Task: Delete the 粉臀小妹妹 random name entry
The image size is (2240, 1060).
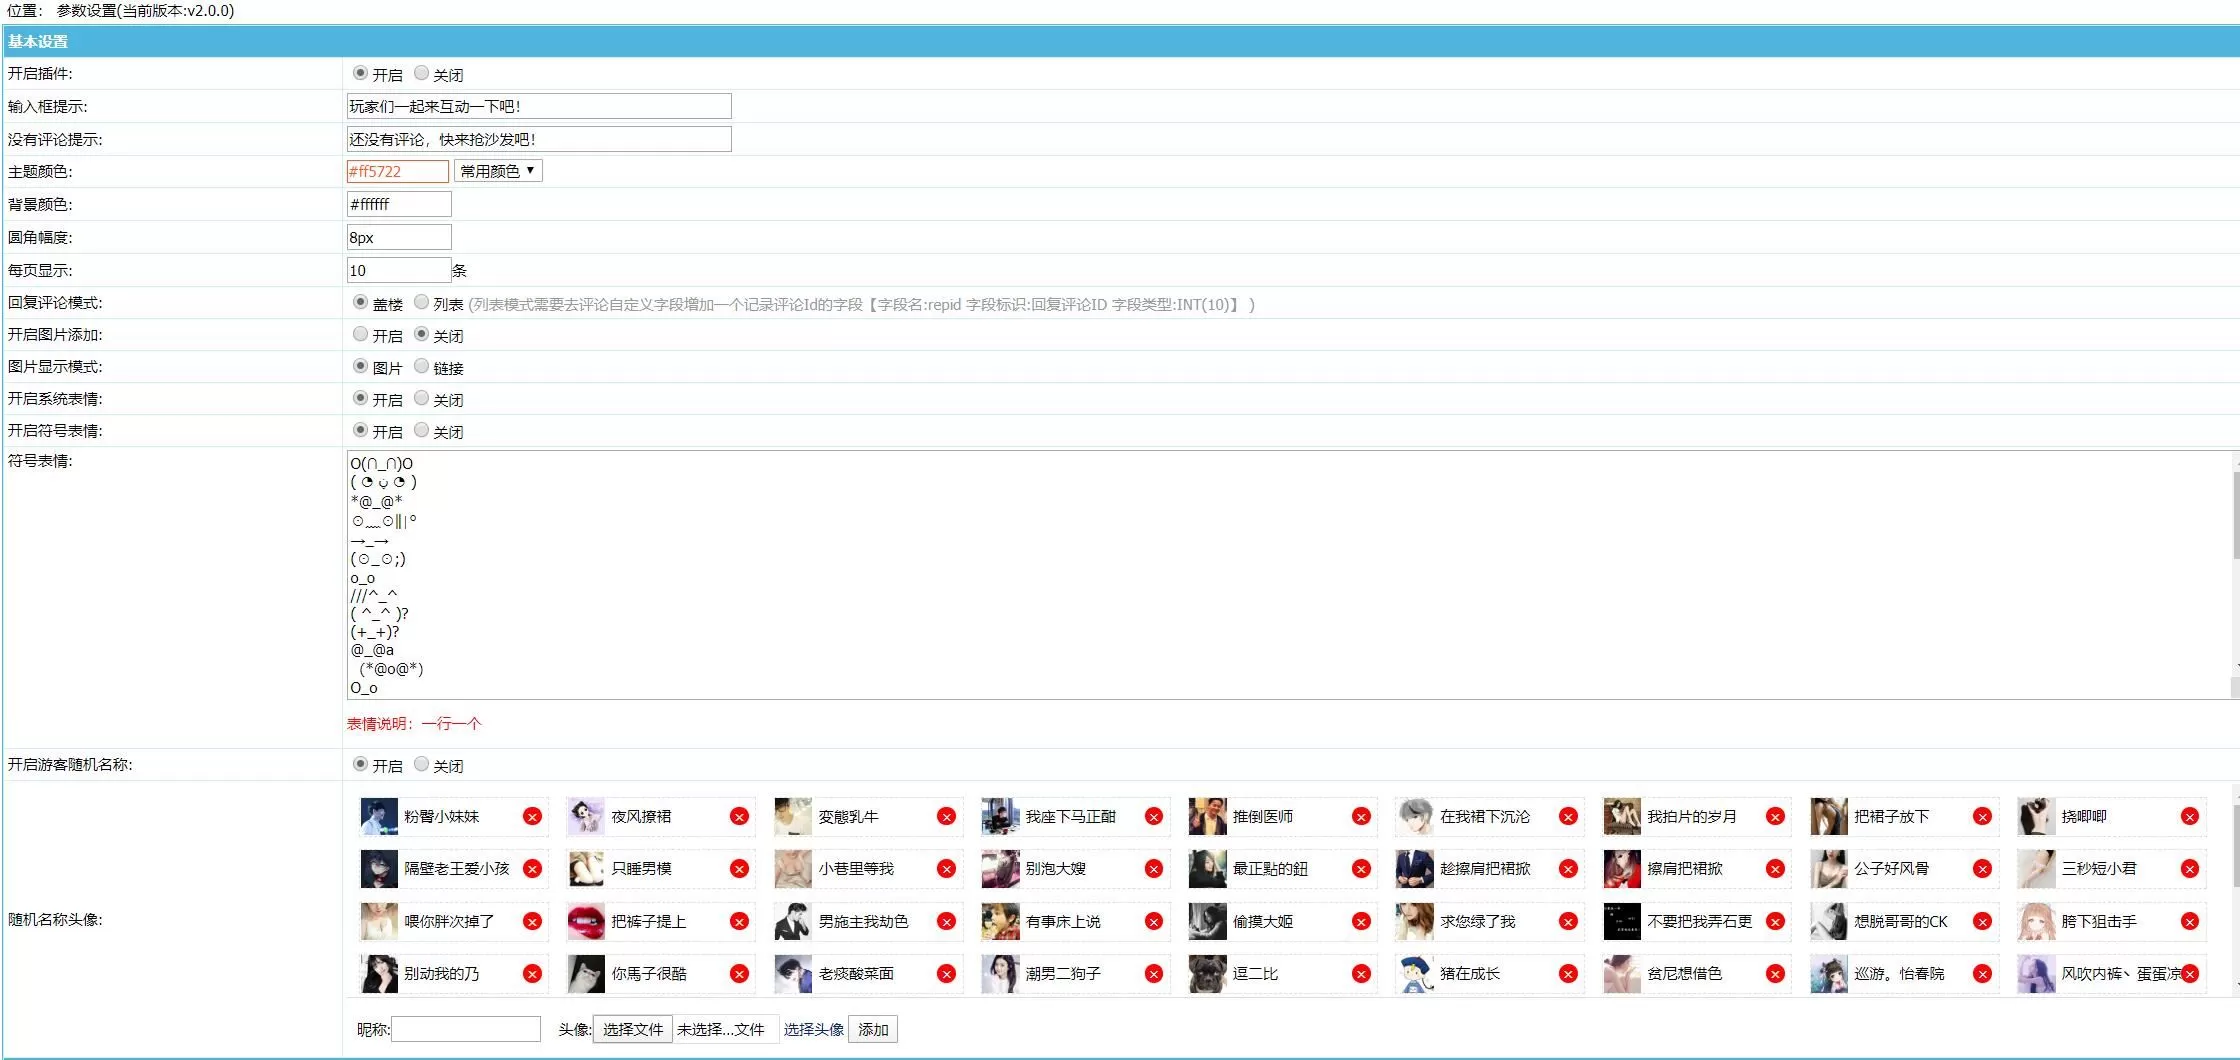Action: [532, 817]
